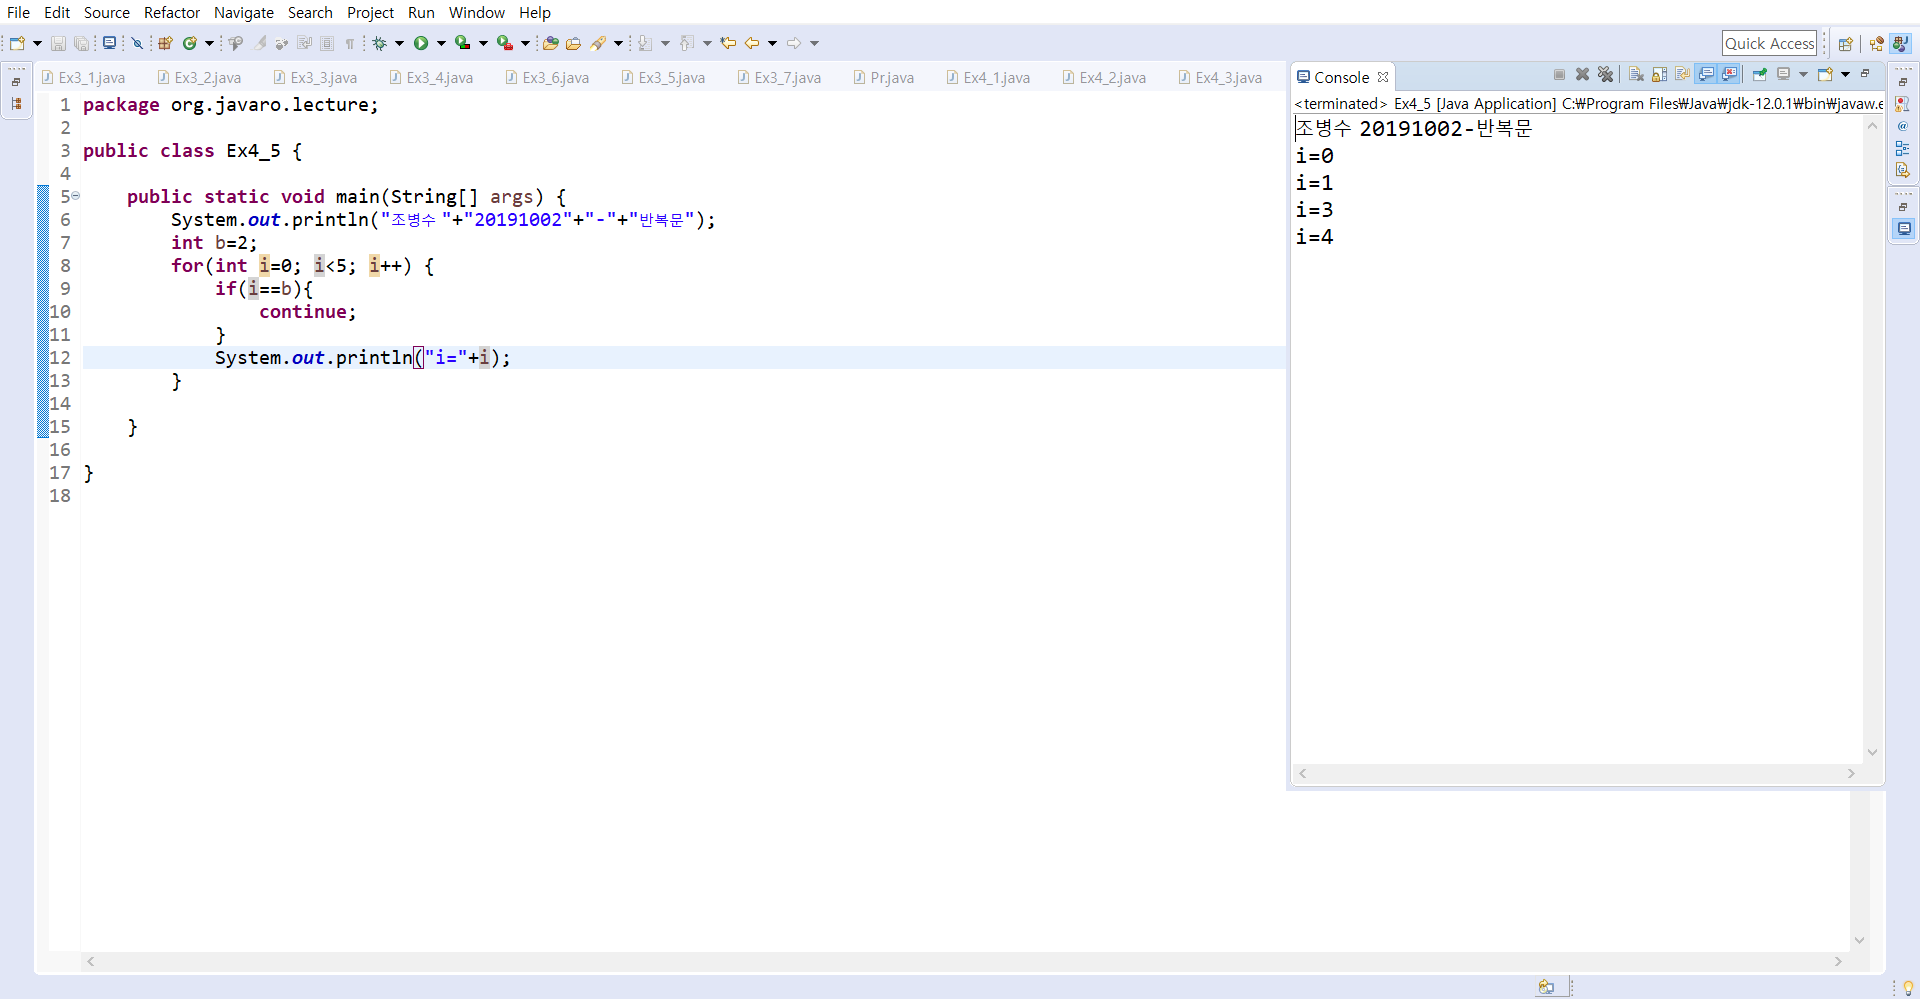This screenshot has height=999, width=1920.
Task: Run the program with green play icon
Action: (x=421, y=43)
